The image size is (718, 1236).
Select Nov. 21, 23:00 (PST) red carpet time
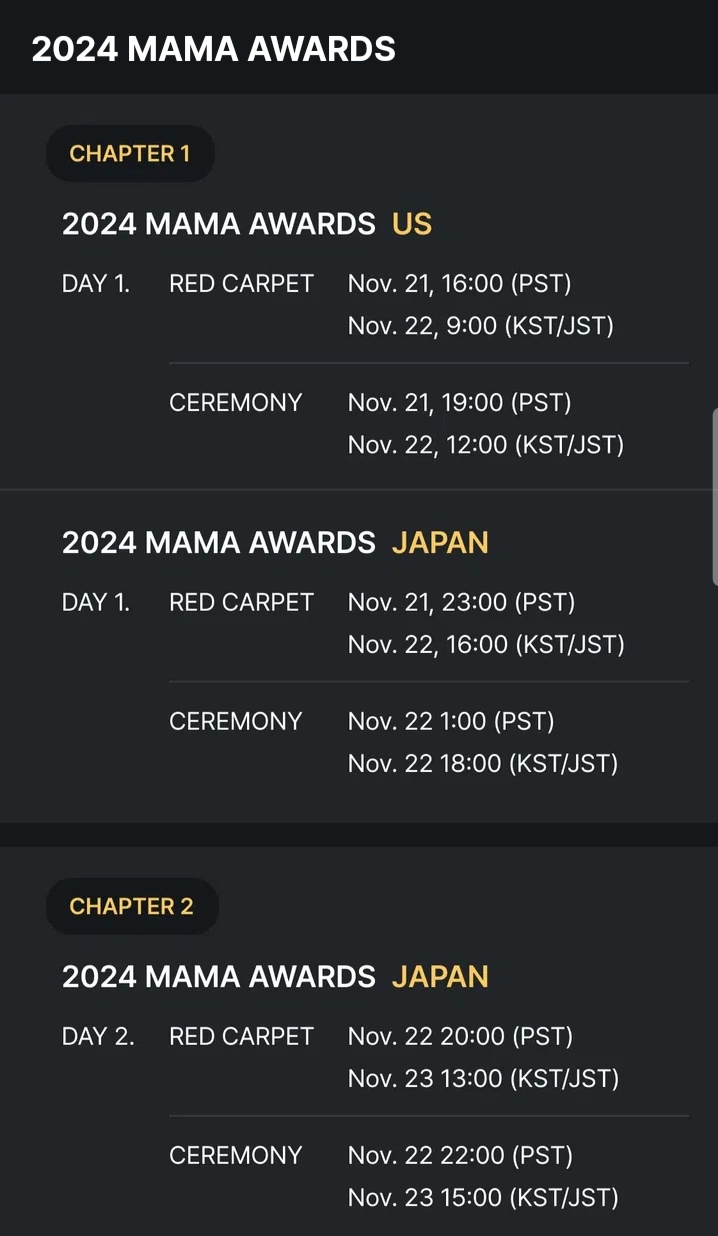point(461,603)
